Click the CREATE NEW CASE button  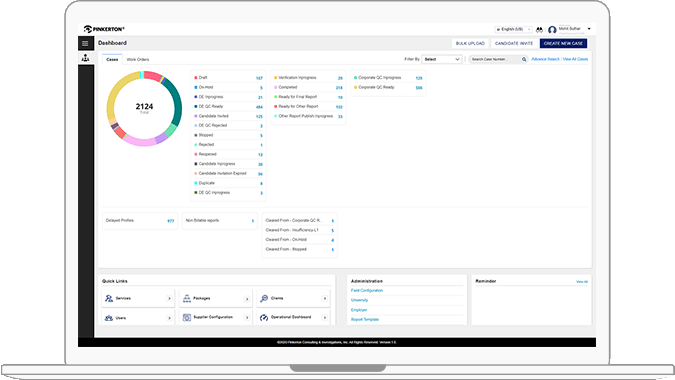(x=563, y=43)
